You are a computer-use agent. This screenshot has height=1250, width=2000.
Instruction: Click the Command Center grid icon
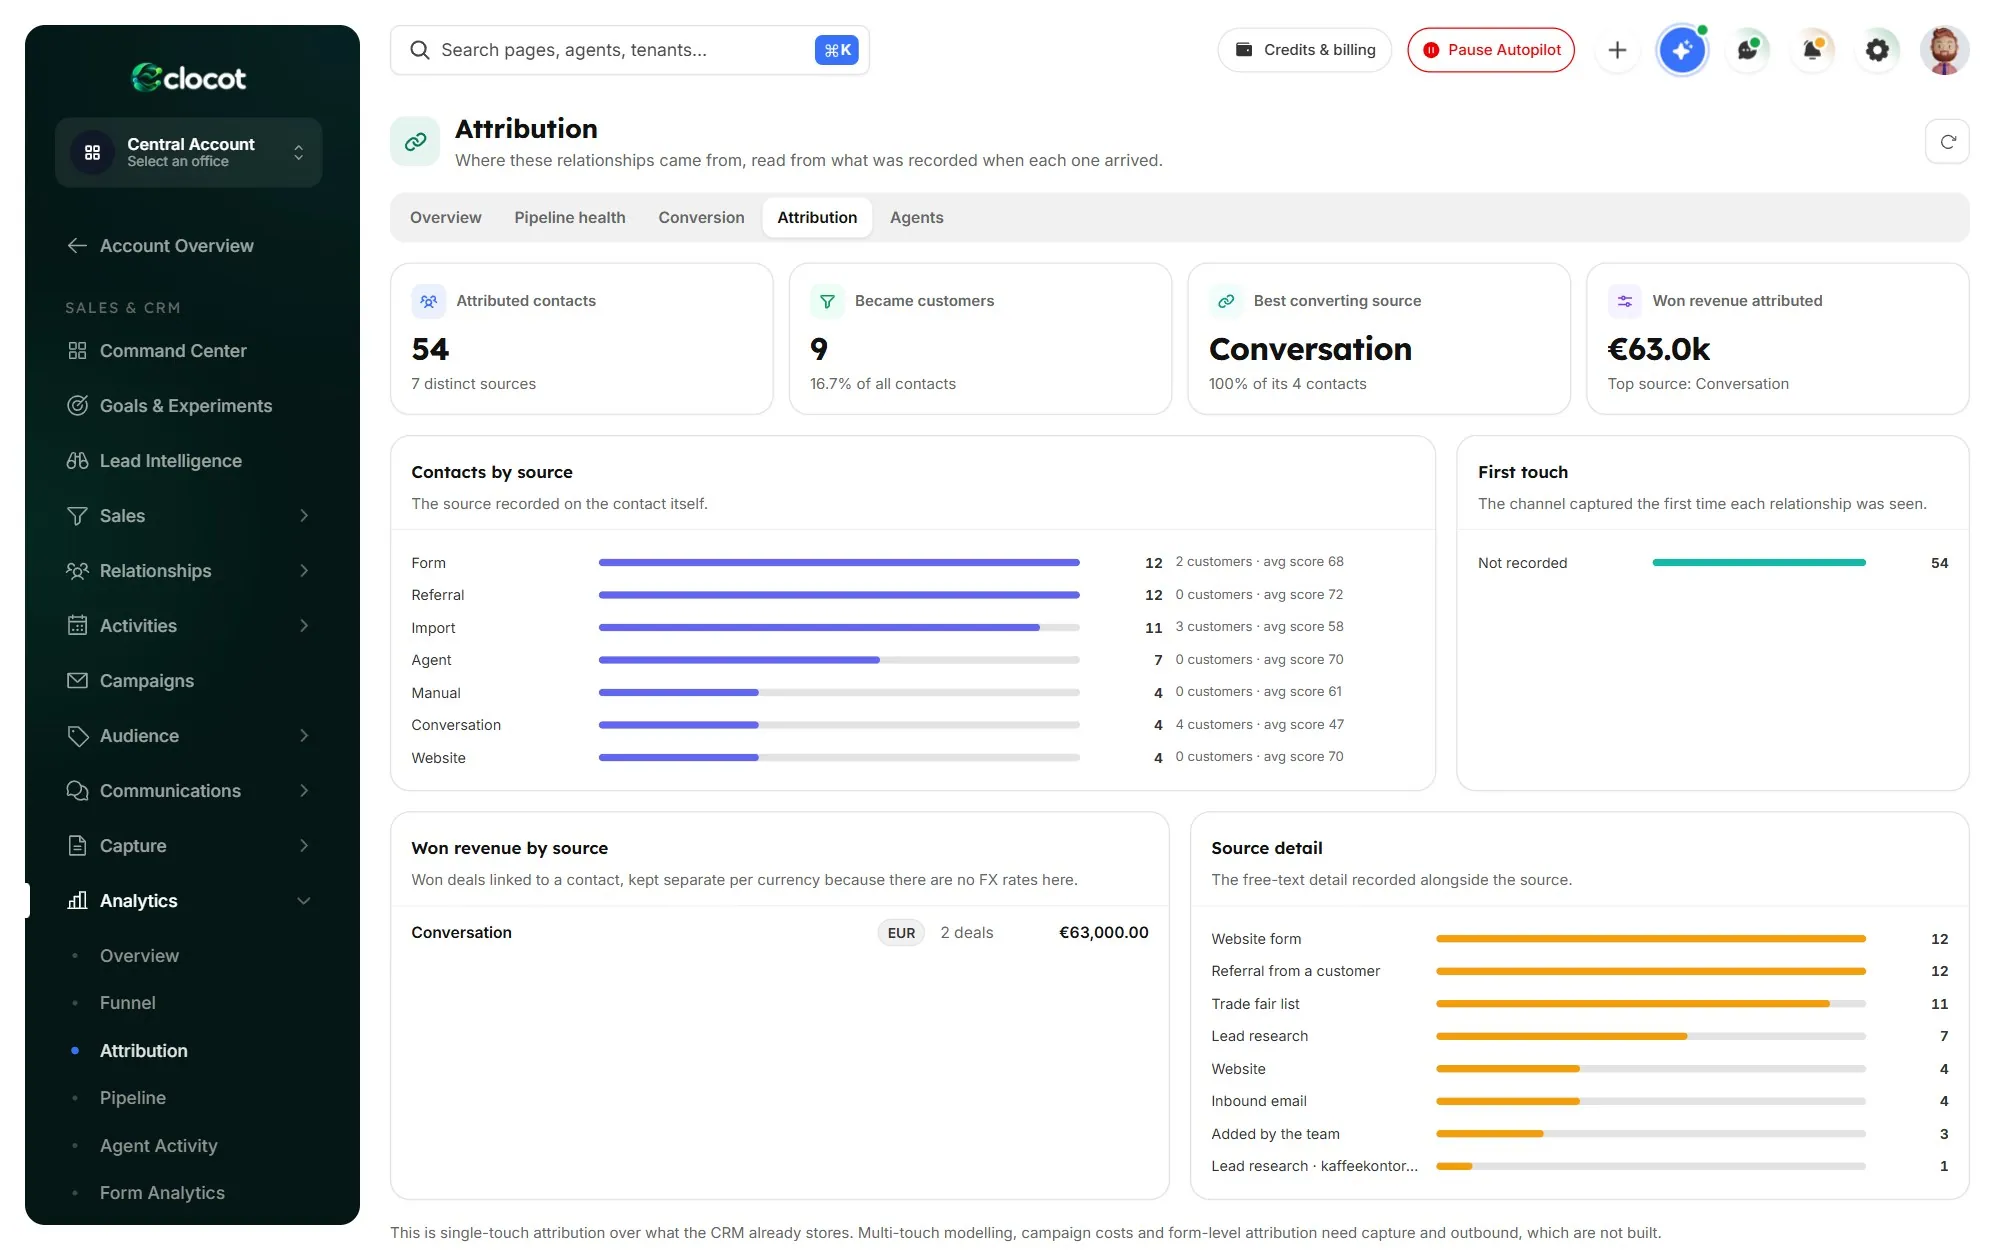(x=77, y=351)
